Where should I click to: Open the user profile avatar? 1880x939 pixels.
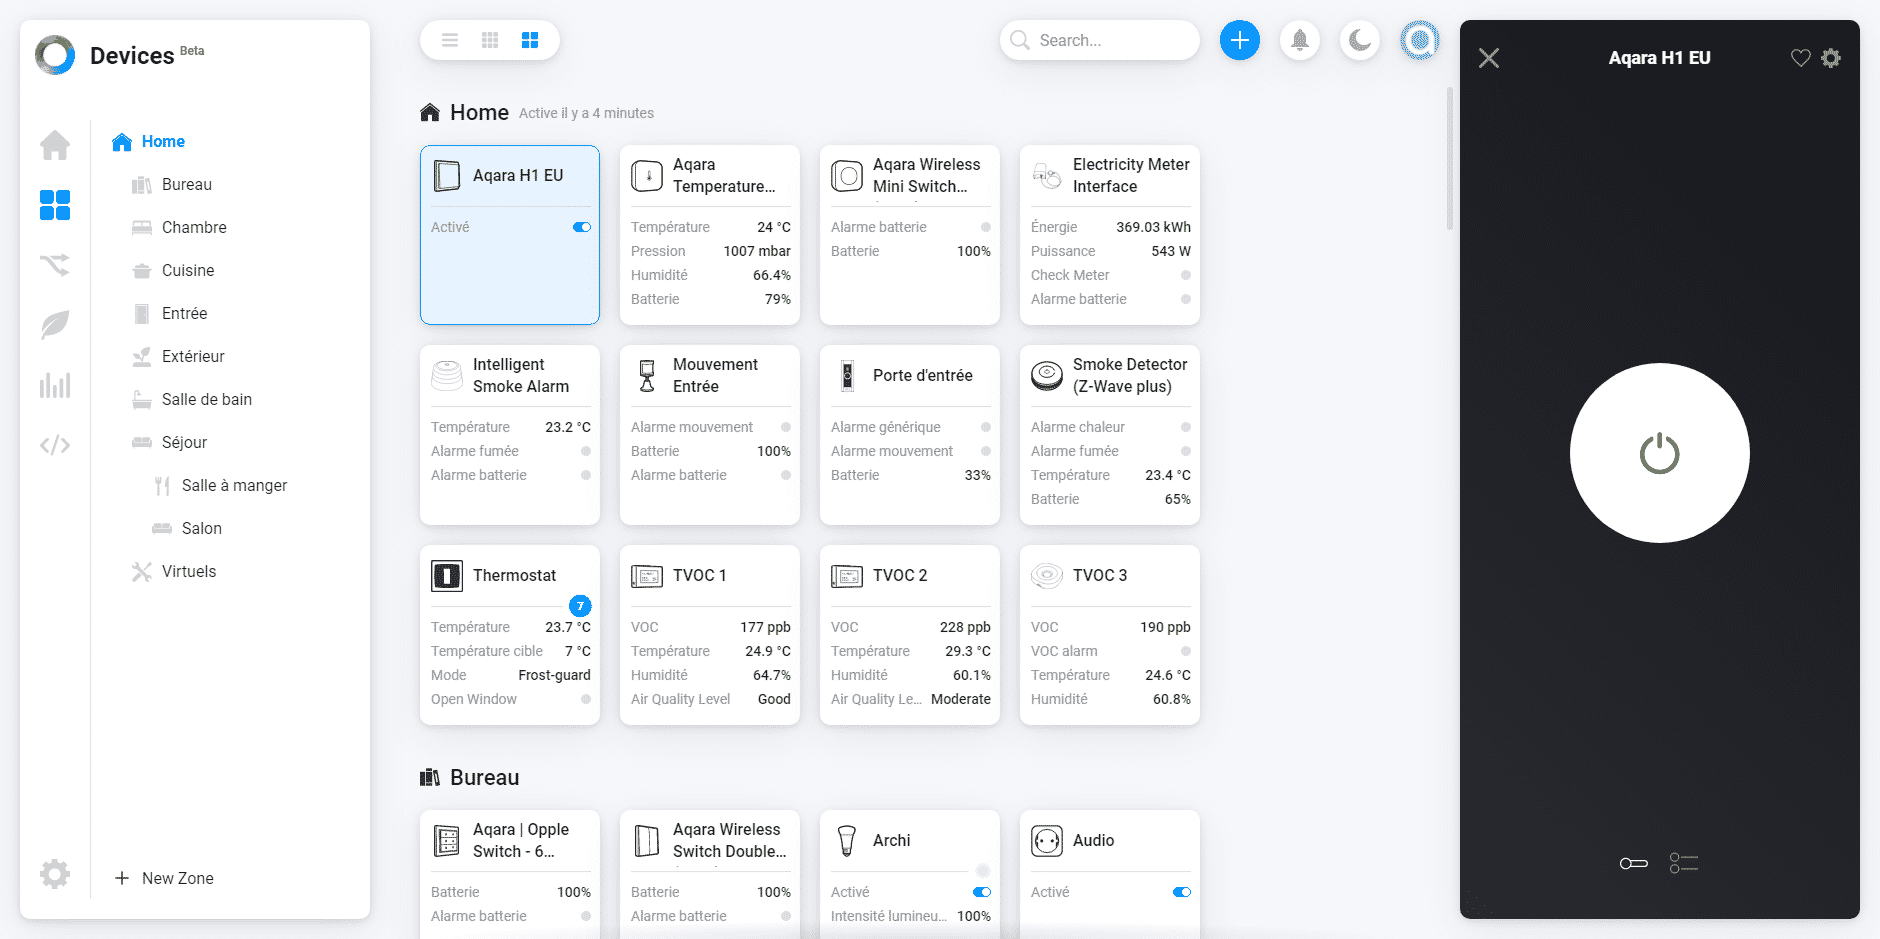point(1420,40)
